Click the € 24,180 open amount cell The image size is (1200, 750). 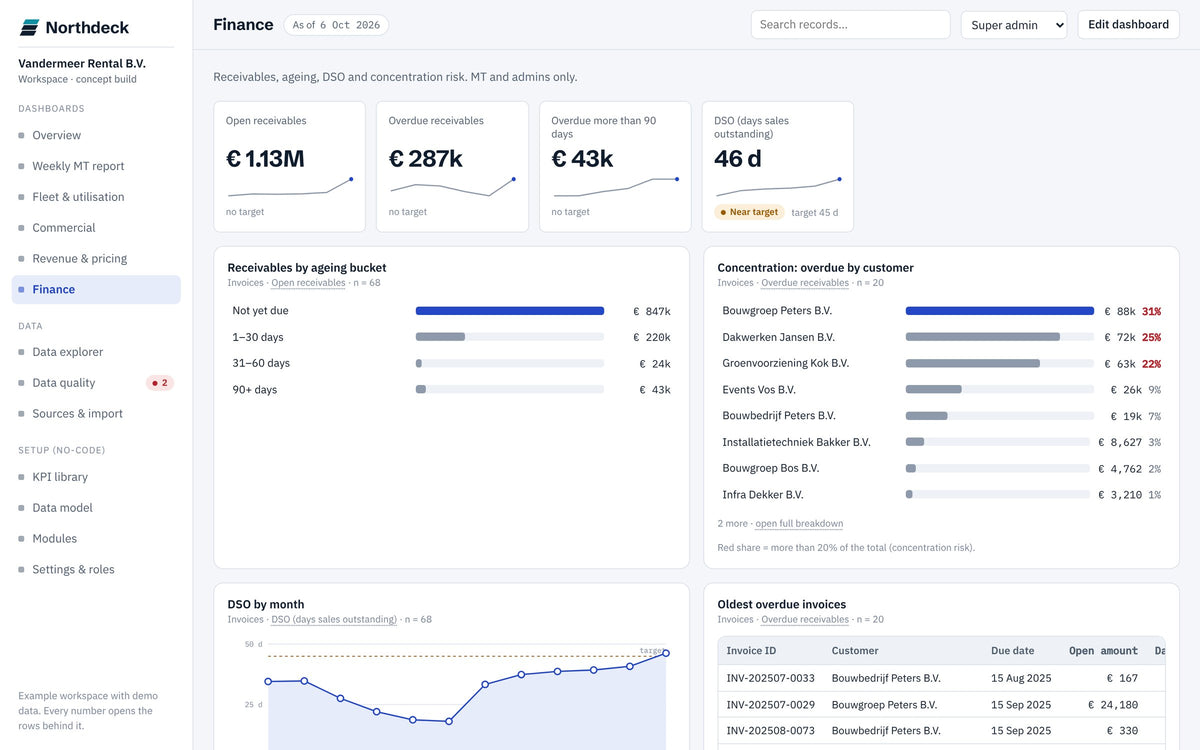(1114, 704)
